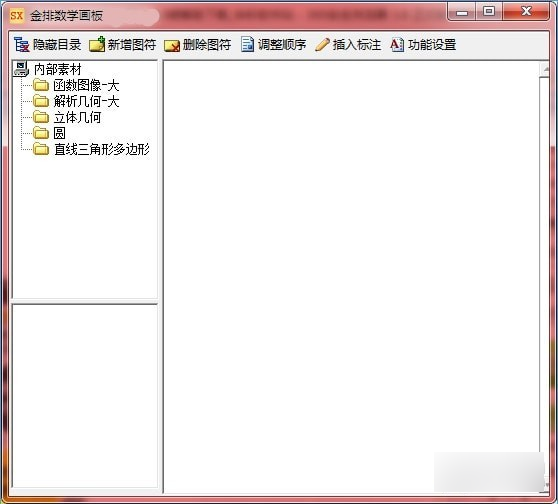Screen dimensions: 558x504
Task: Click the 隐藏目录 toolbar icon
Action: [x=22, y=44]
